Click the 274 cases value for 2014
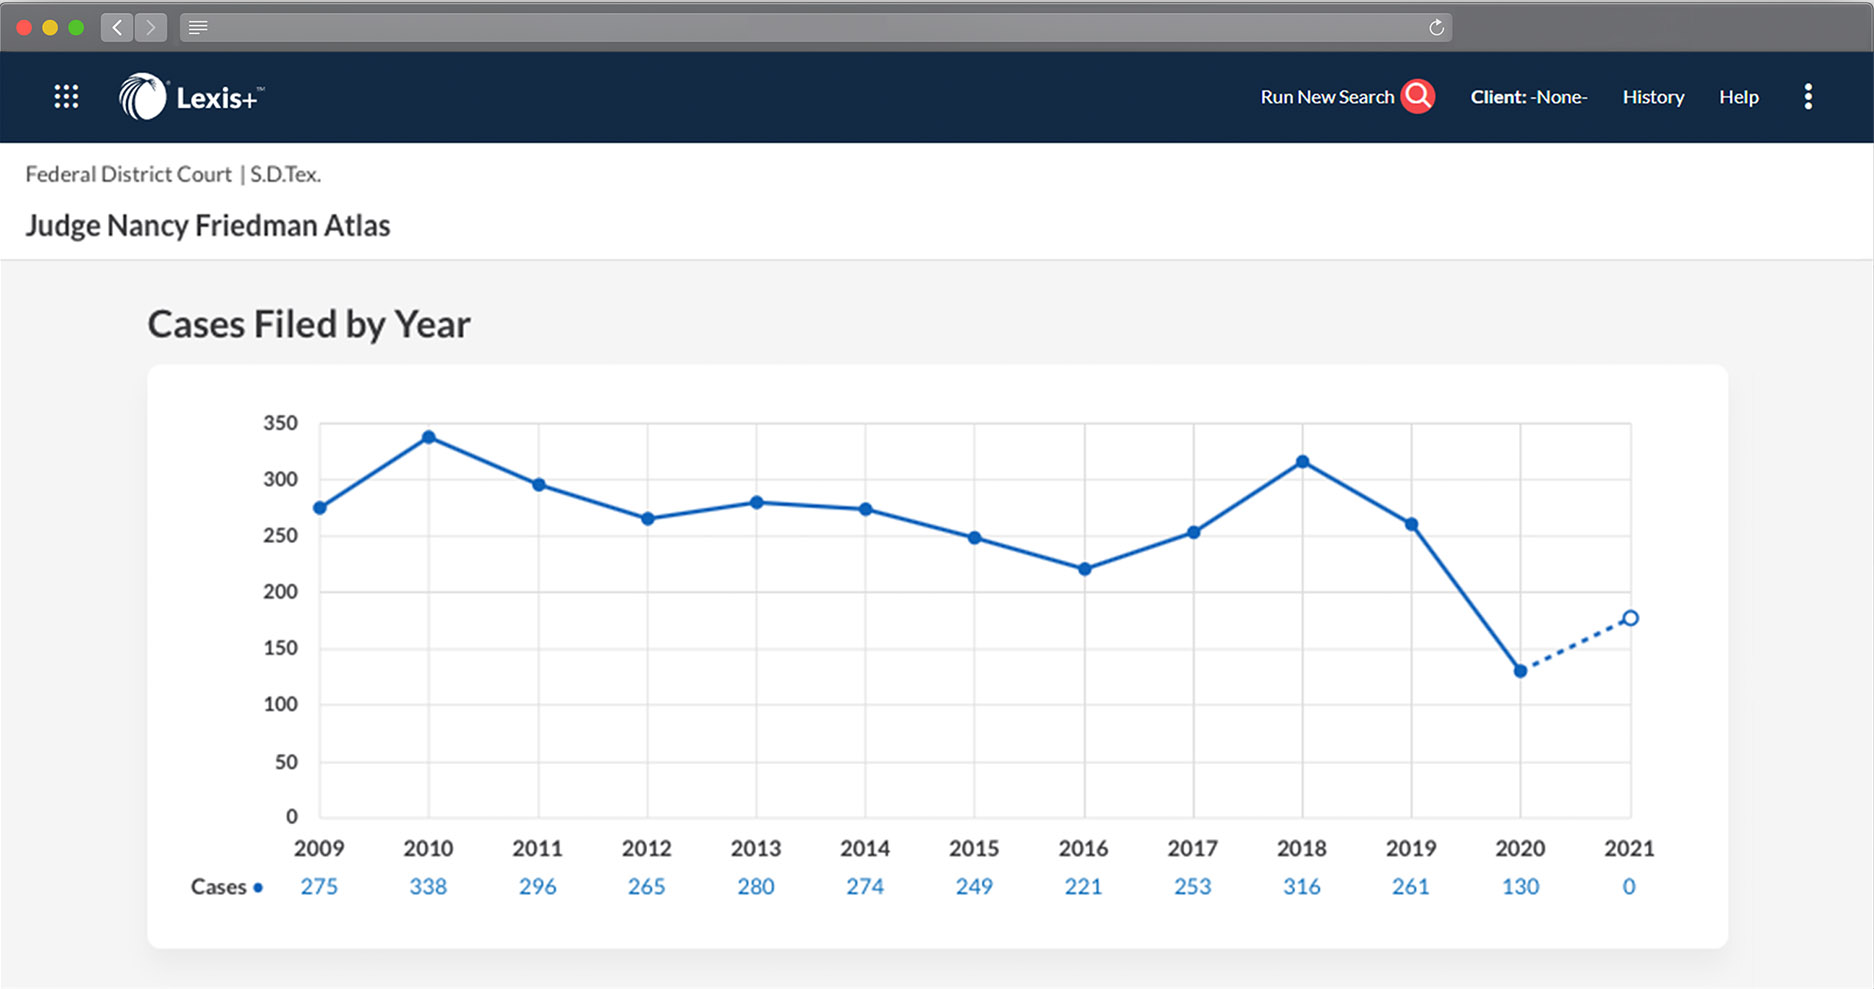The width and height of the screenshot is (1874, 989). tap(865, 887)
